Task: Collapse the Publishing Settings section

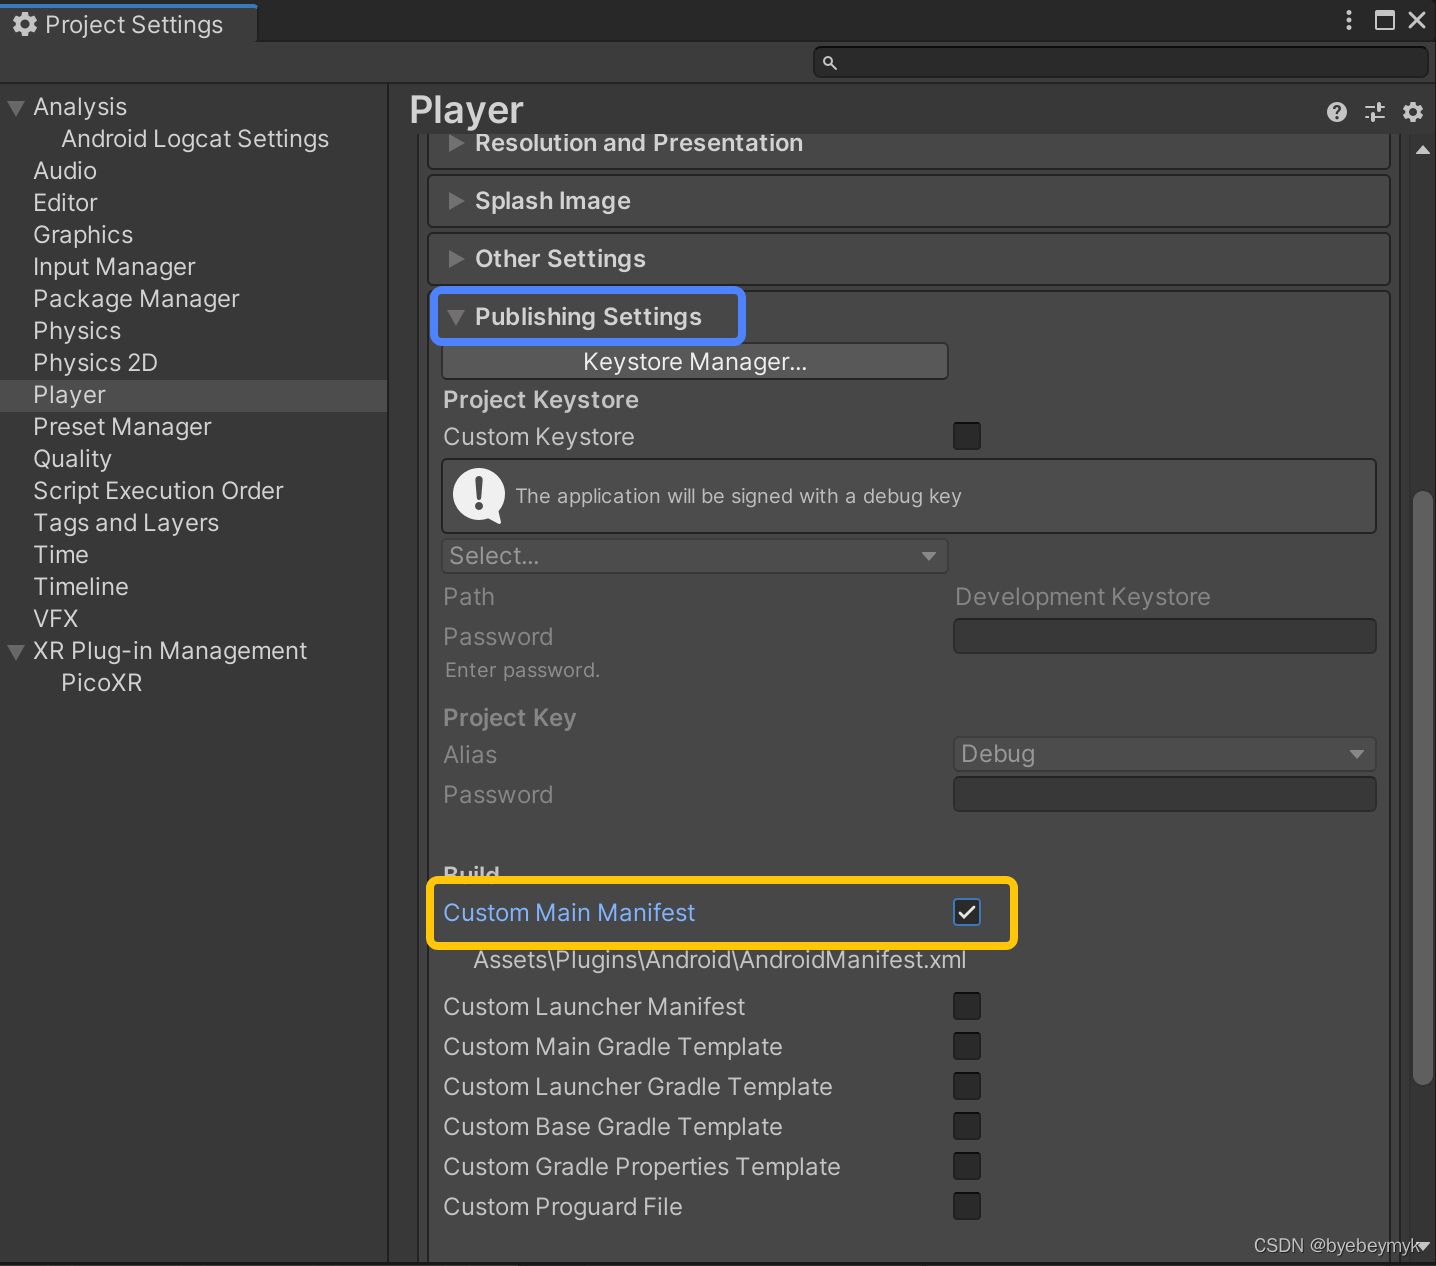Action: click(x=456, y=317)
